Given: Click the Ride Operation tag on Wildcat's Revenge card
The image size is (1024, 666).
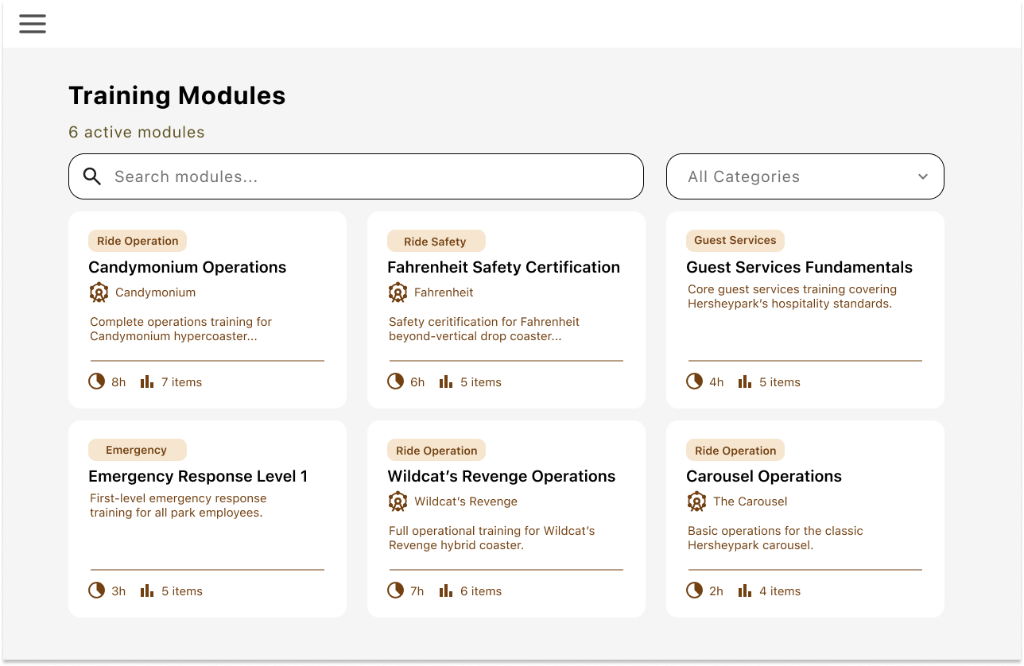Looking at the screenshot, I should (436, 450).
